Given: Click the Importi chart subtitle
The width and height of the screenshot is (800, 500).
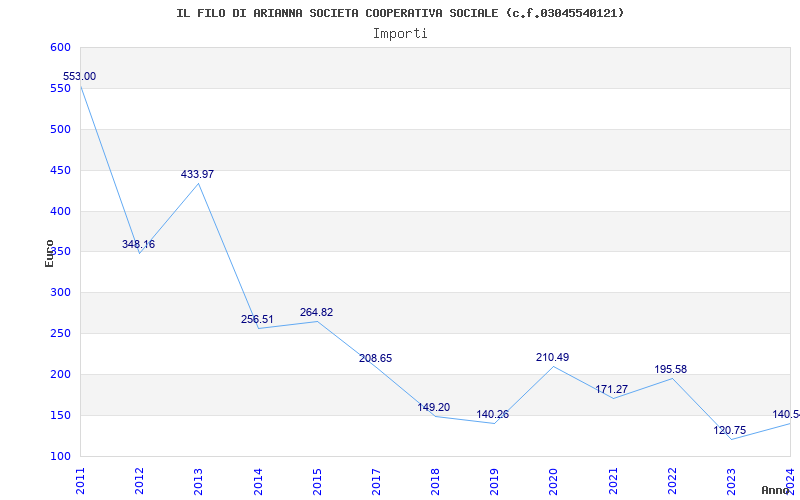Looking at the screenshot, I should pyautogui.click(x=400, y=34).
